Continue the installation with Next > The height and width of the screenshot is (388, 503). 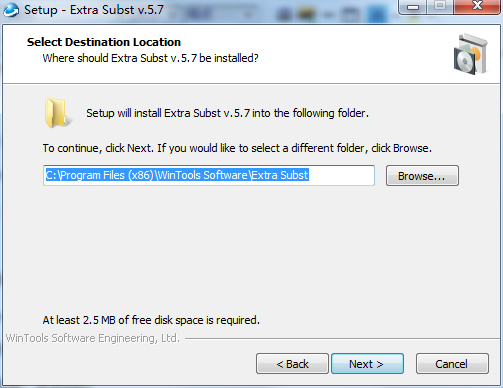coord(367,364)
